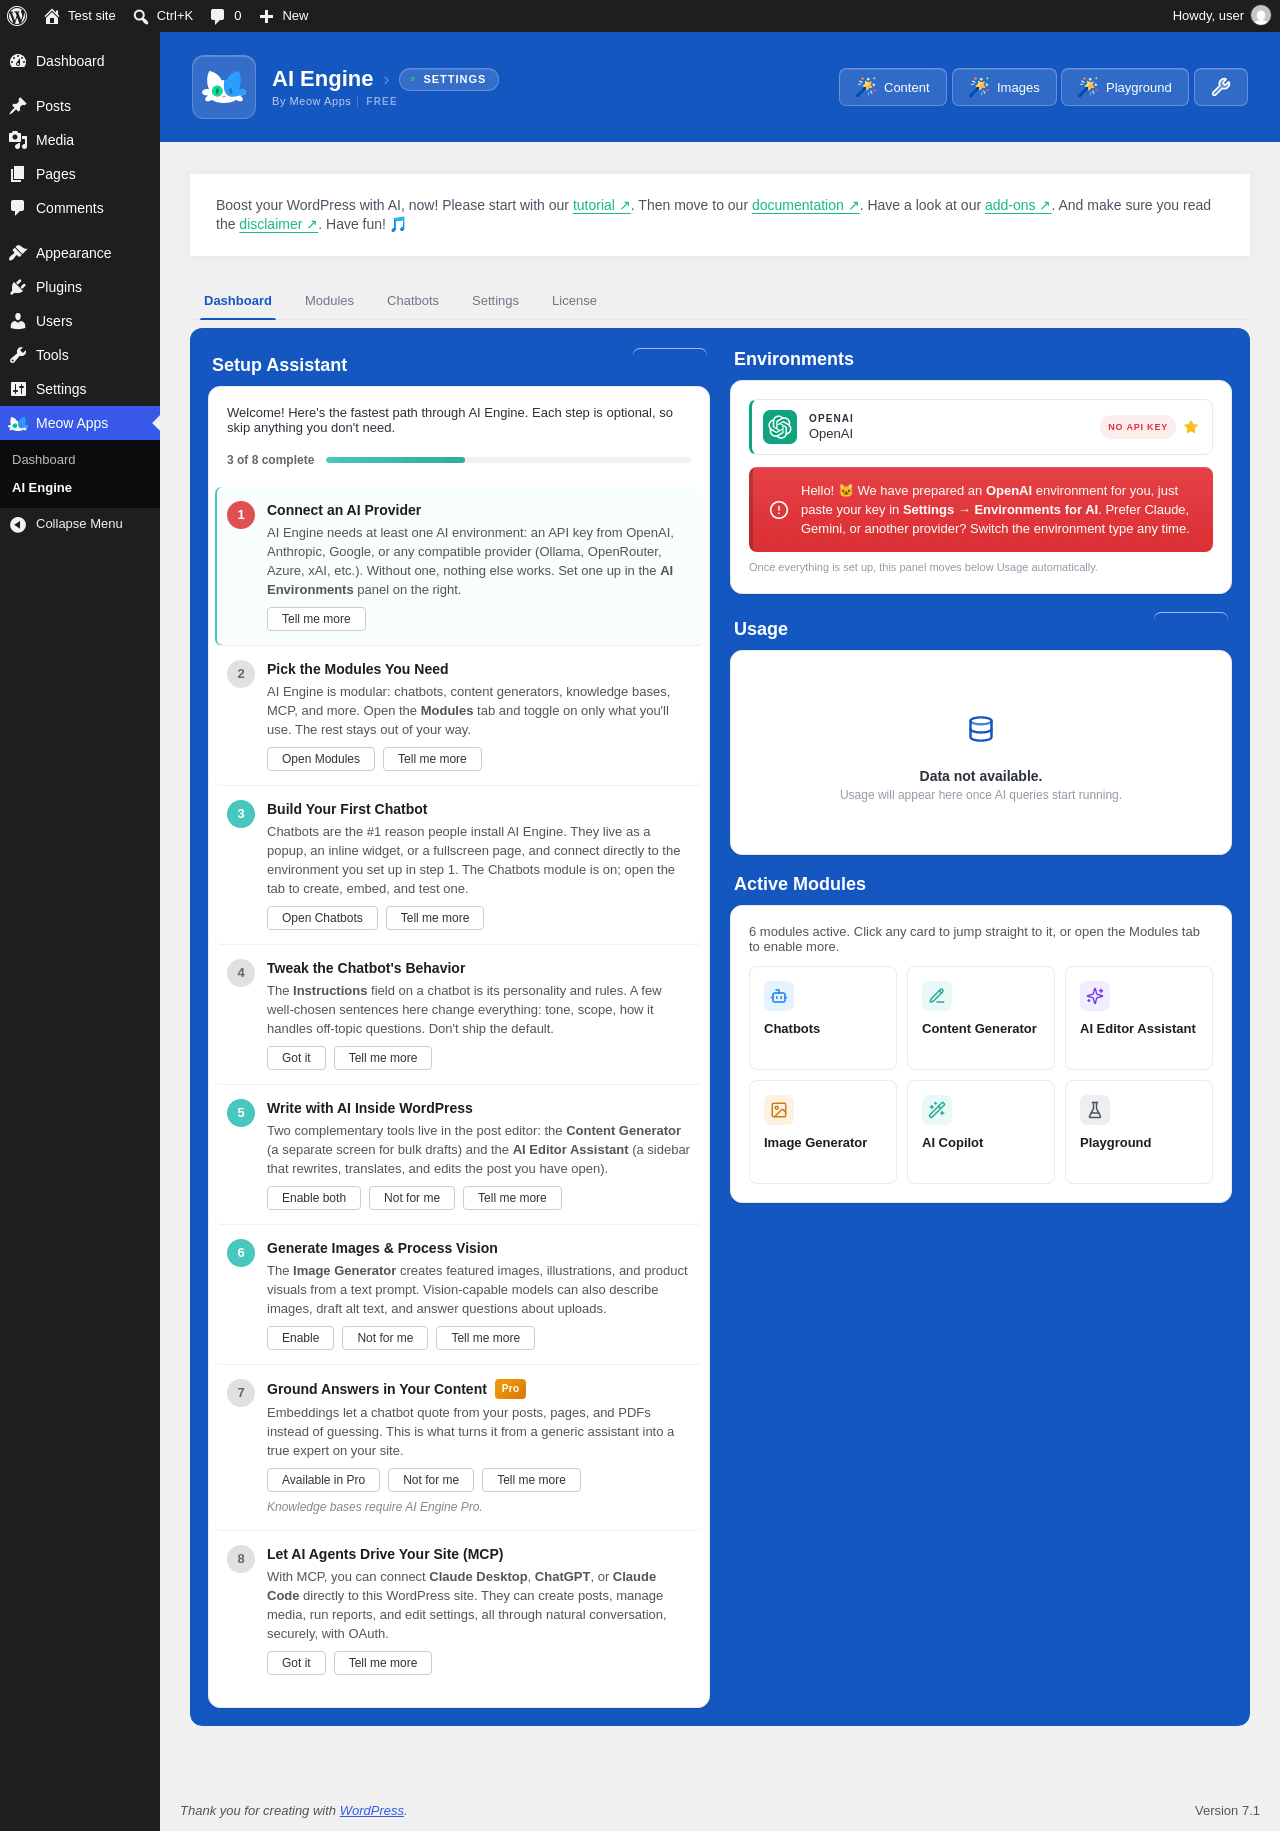Click Tell me more under Ground Answers
Image resolution: width=1280 pixels, height=1831 pixels.
coord(531,1480)
